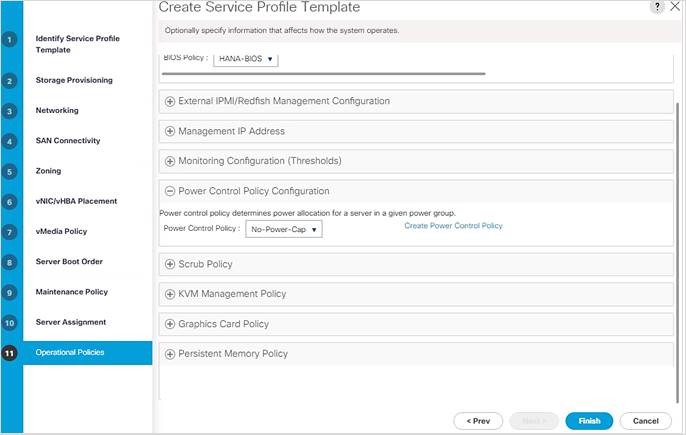Viewport: 686px width, 435px height.
Task: Open Create Power Control Policy link
Action: point(453,226)
